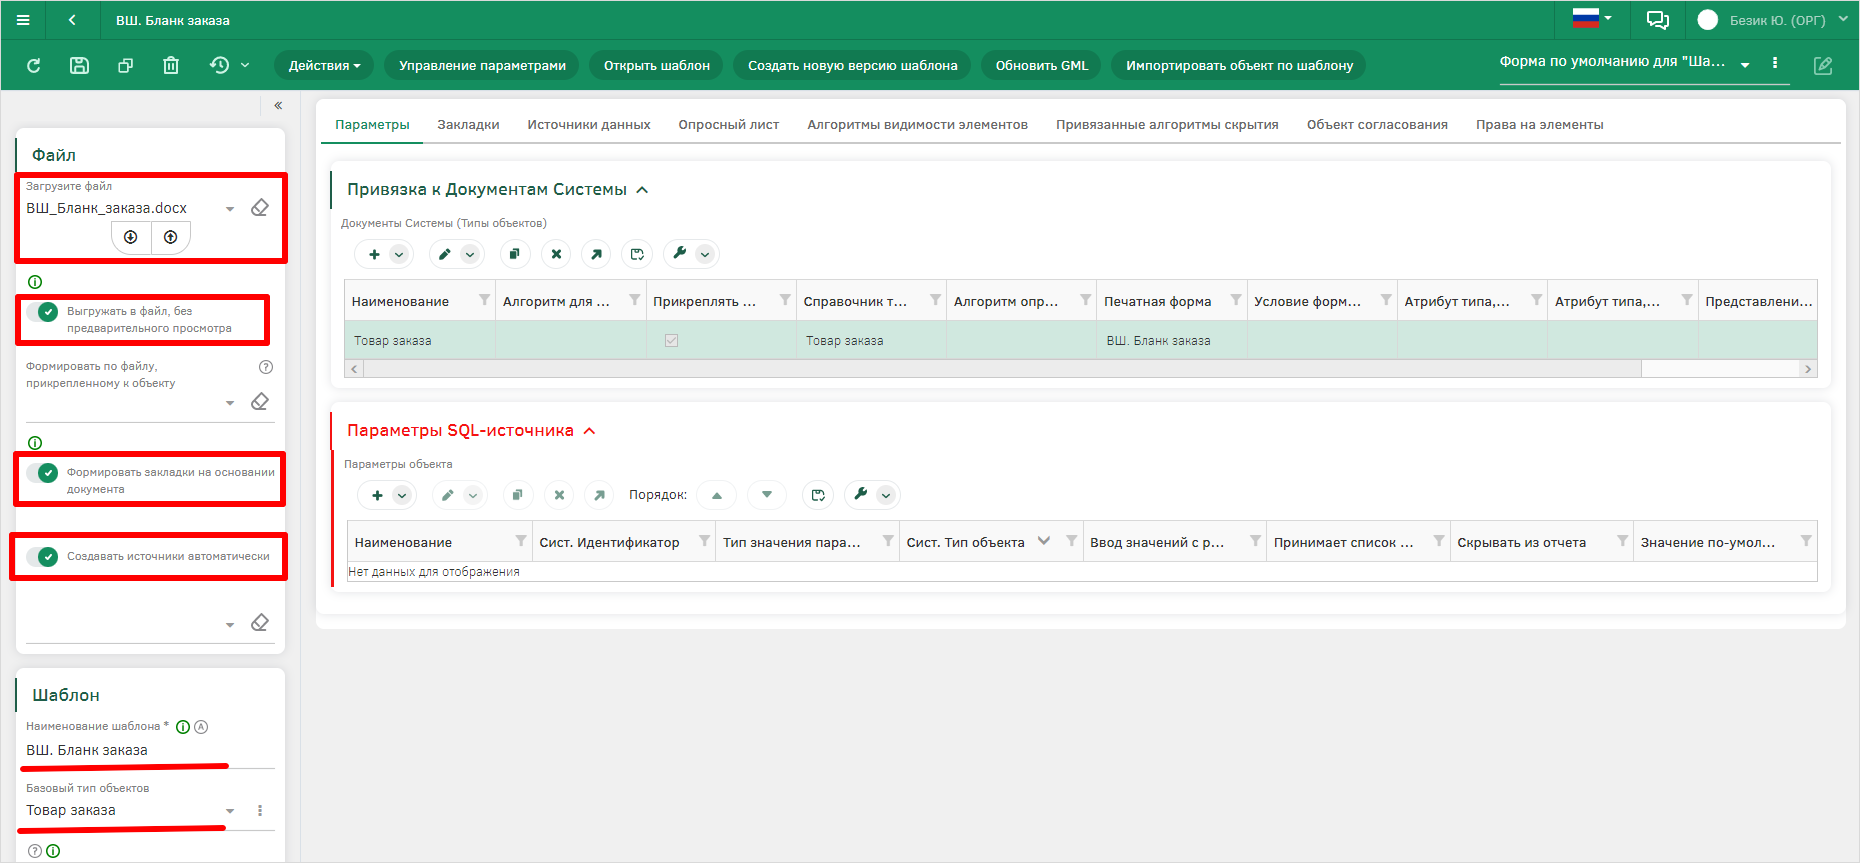Screen dimensions: 1860x863
Task: Open the hamburger main menu
Action: pyautogui.click(x=23, y=20)
